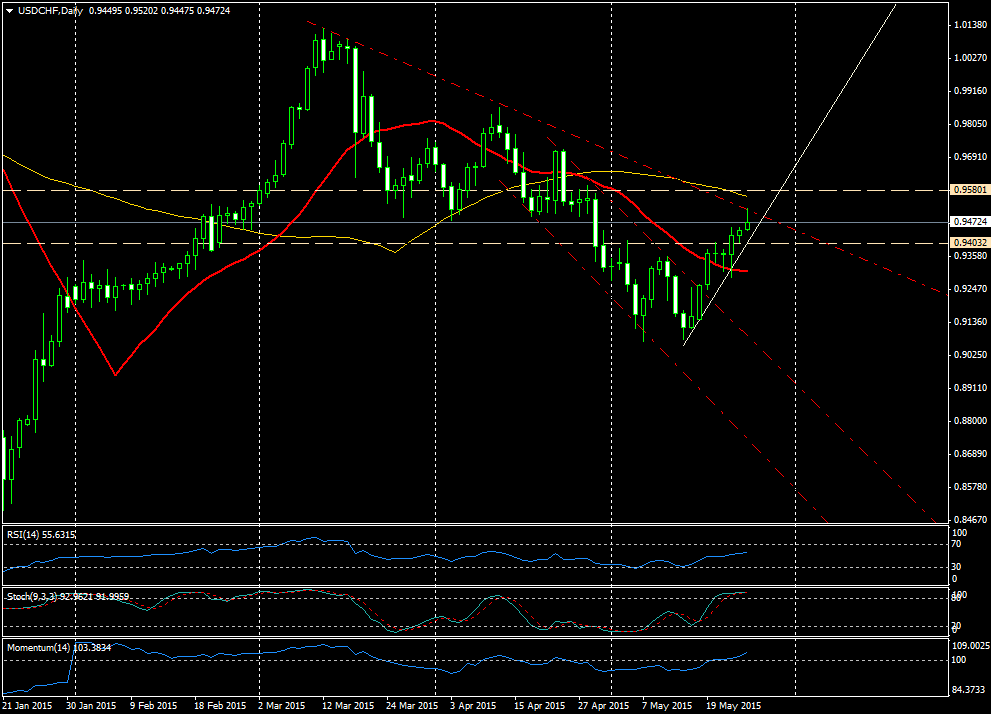This screenshot has height=714, width=991.
Task: Click the current price 0.94724 label
Action: pos(967,222)
